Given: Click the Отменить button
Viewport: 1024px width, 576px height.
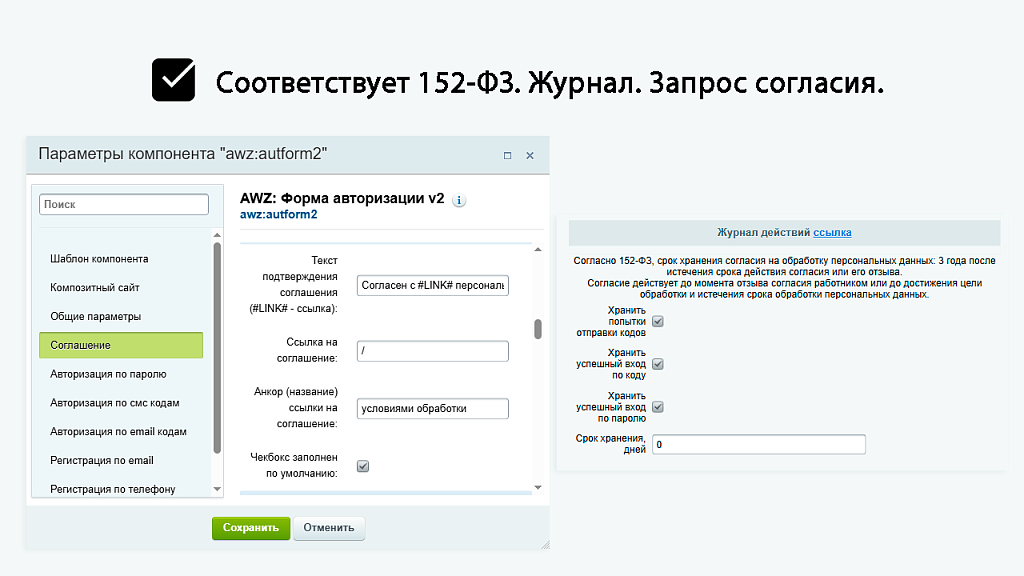Looking at the screenshot, I should (328, 528).
